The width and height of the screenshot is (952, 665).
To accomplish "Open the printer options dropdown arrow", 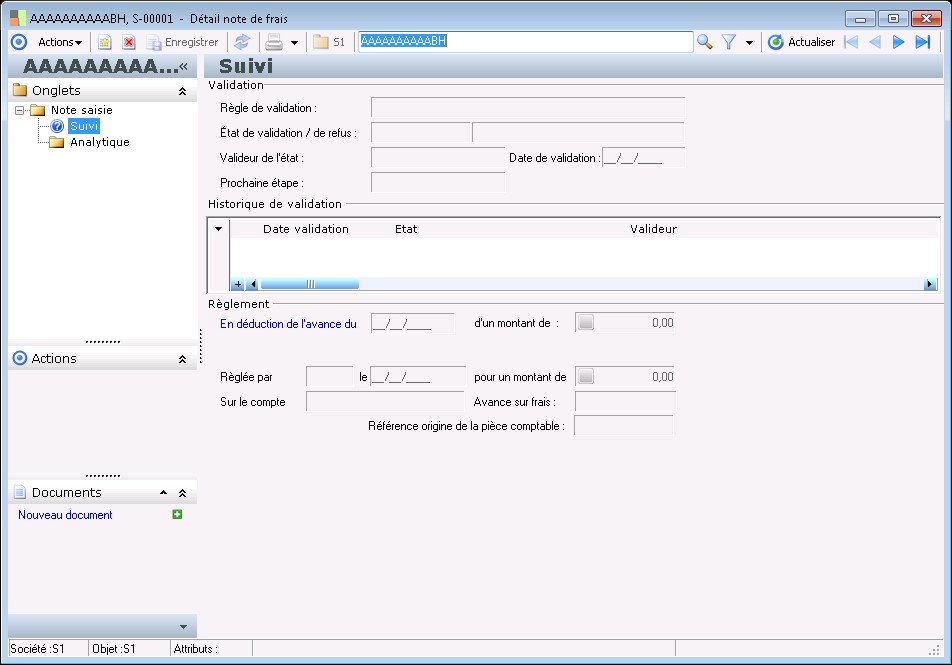I will tap(294, 43).
